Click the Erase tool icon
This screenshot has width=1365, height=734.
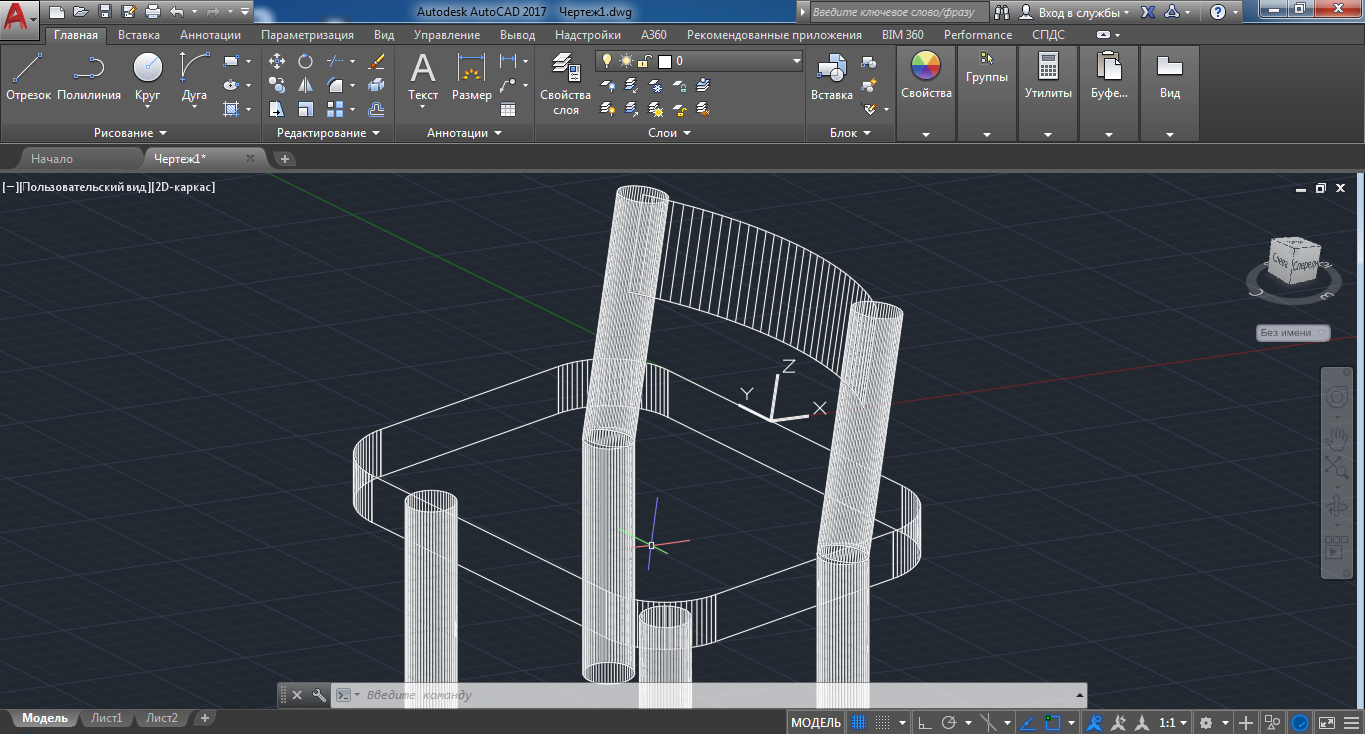(377, 61)
